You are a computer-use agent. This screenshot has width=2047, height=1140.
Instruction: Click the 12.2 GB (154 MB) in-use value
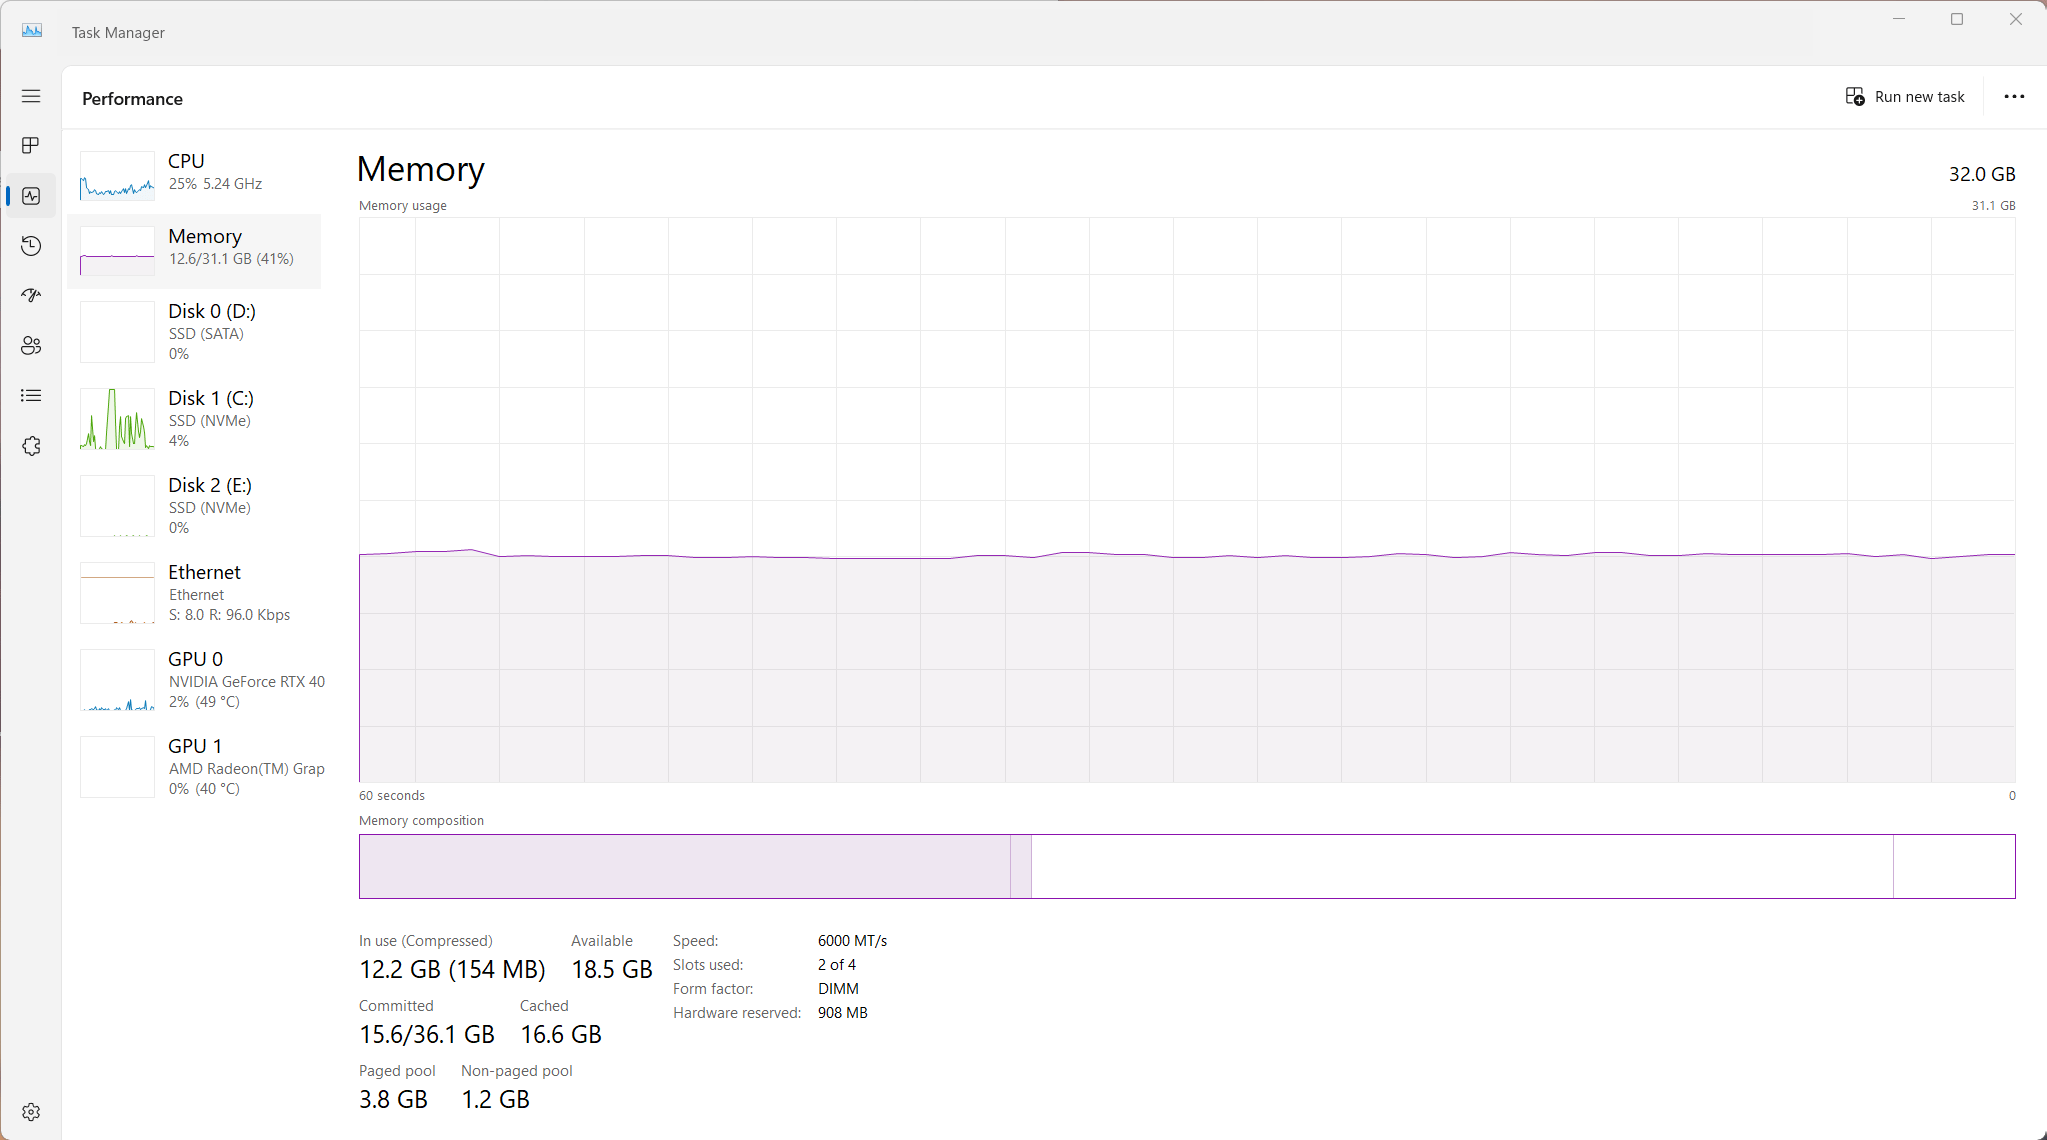click(452, 969)
